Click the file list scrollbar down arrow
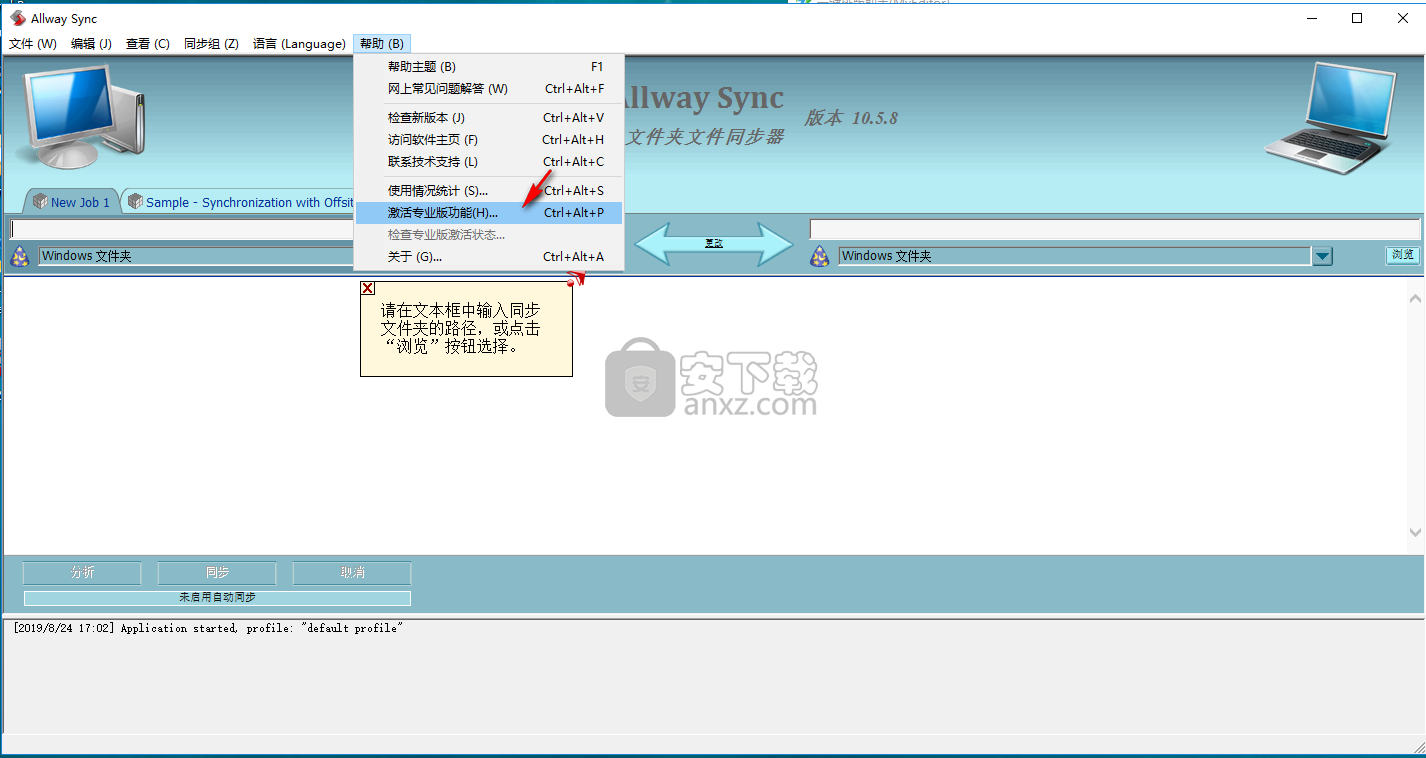The image size is (1426, 758). point(1415,532)
